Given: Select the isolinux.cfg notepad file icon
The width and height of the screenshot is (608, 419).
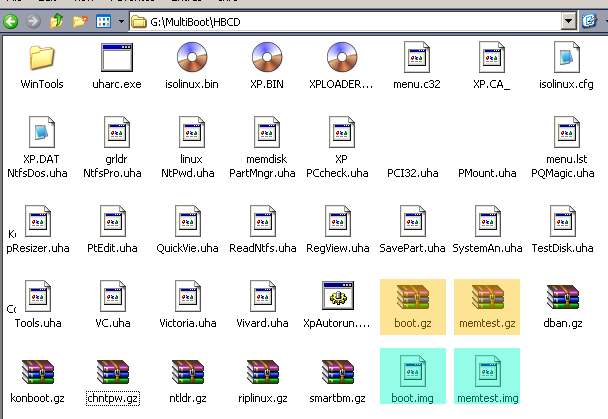Looking at the screenshot, I should click(x=567, y=57).
